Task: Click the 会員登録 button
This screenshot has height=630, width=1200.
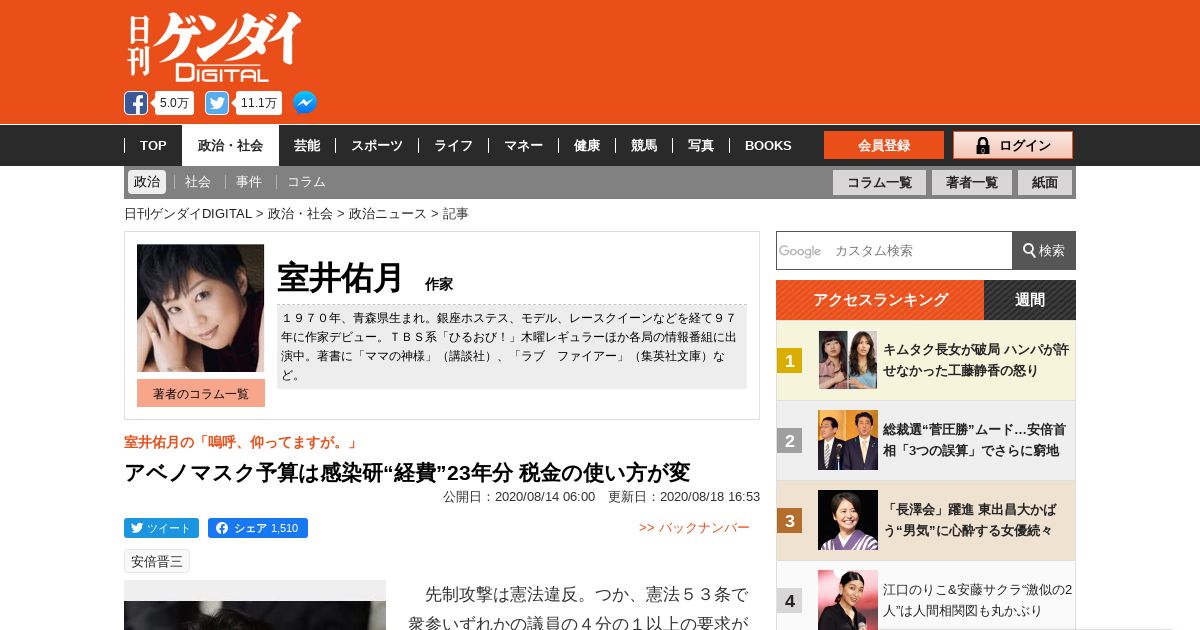Action: (884, 145)
